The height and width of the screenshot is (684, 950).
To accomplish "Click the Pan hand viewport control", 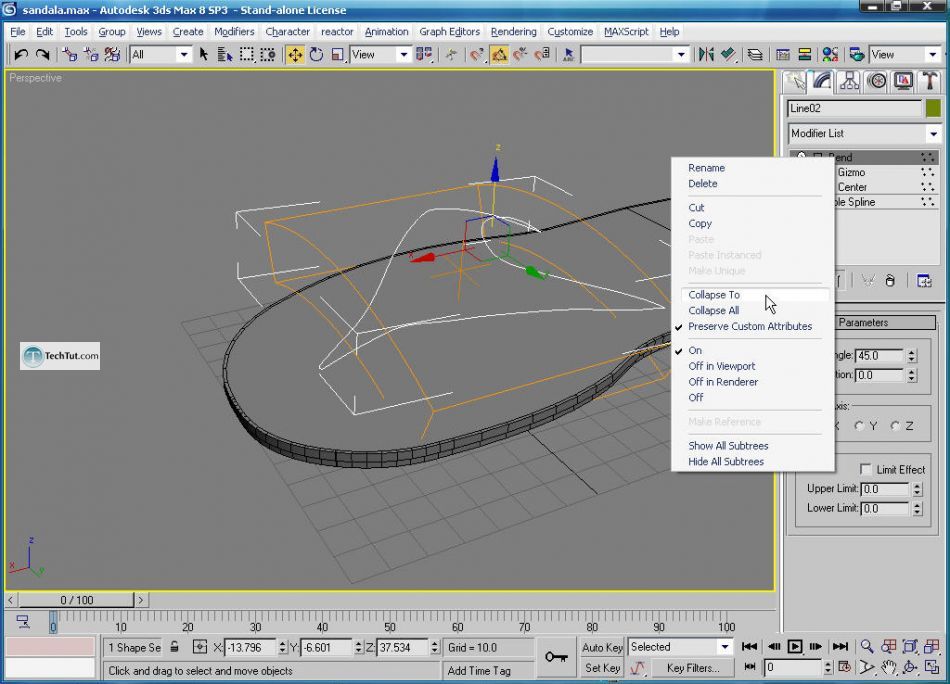I will pyautogui.click(x=888, y=668).
